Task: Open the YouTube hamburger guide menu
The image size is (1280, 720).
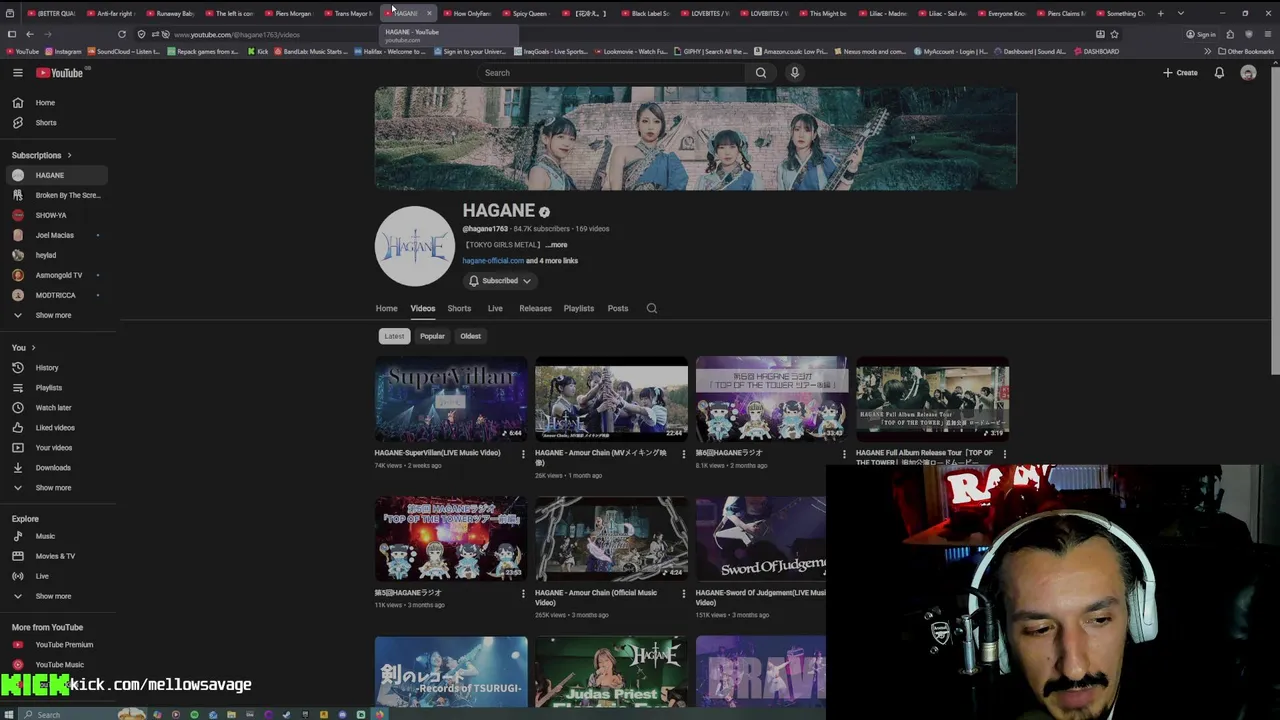Action: [17, 72]
